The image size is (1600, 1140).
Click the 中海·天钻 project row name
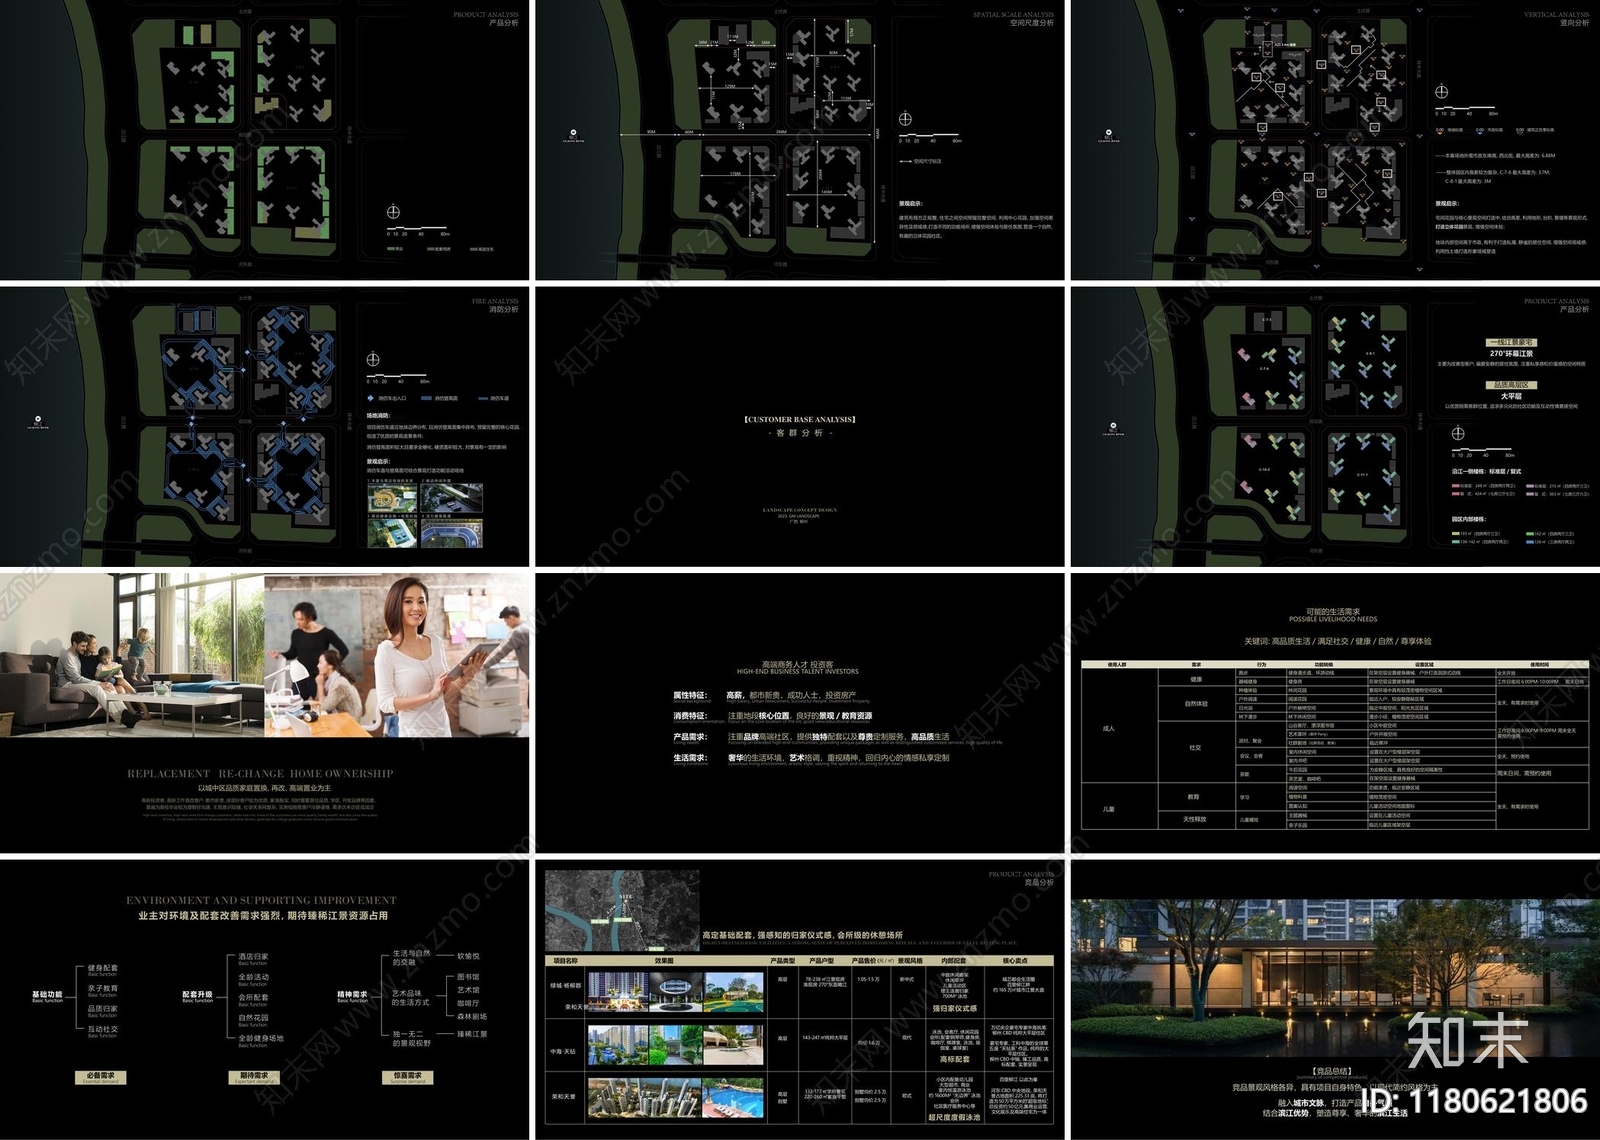point(564,1052)
